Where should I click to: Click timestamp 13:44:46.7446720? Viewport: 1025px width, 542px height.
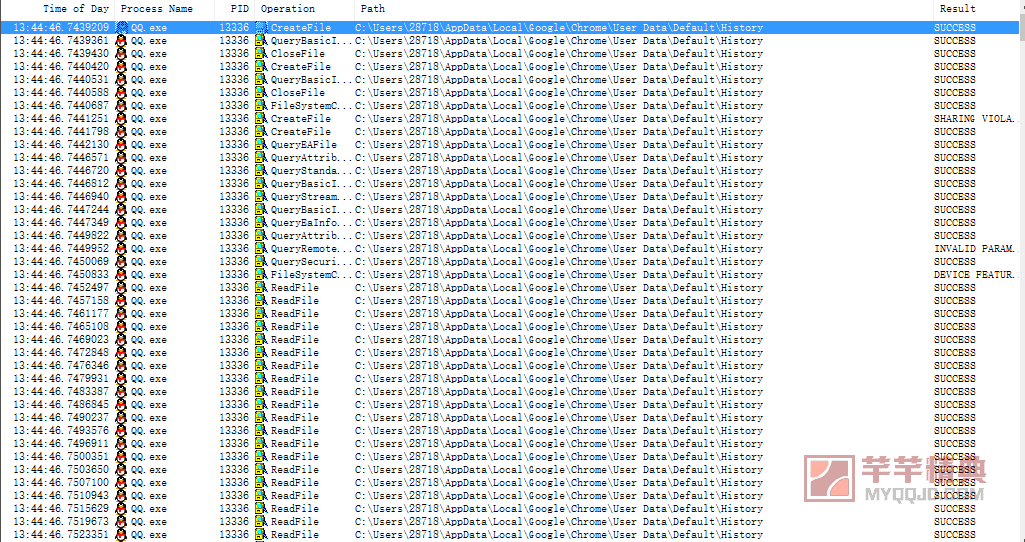point(61,171)
